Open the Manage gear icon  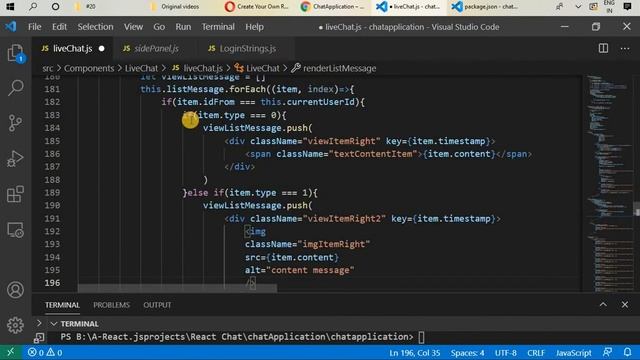pyautogui.click(x=16, y=325)
